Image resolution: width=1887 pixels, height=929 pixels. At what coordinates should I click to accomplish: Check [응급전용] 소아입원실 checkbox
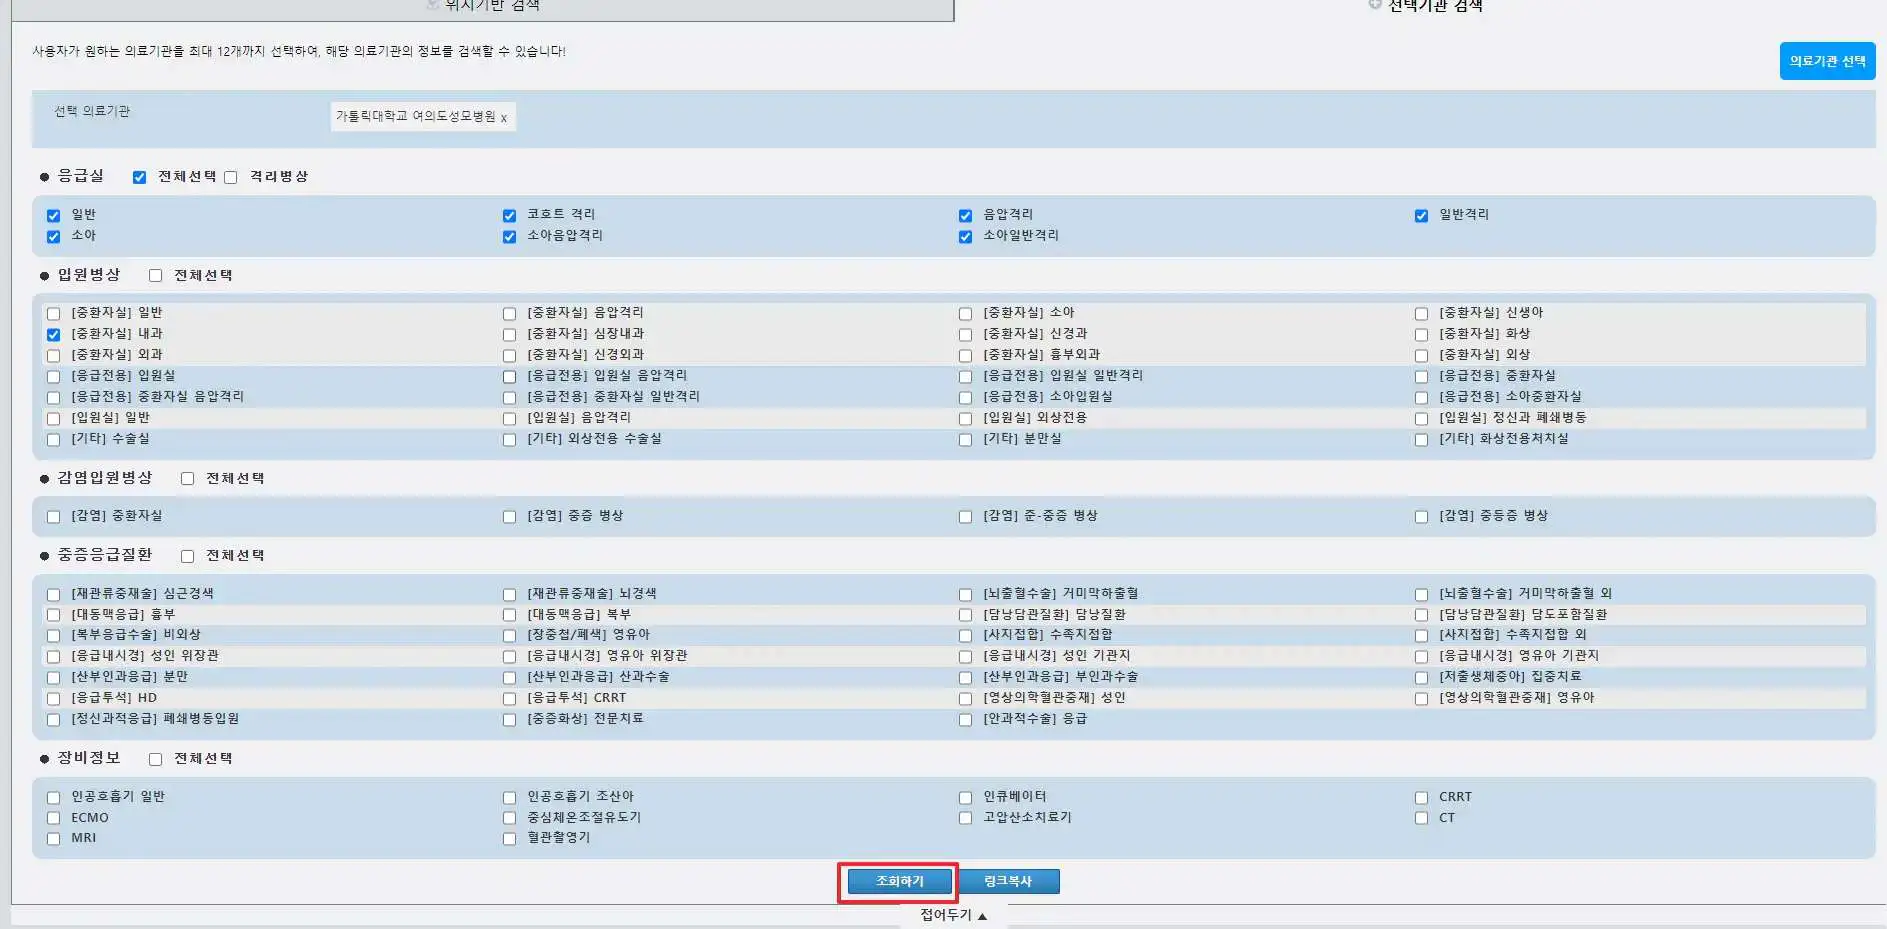tap(965, 397)
